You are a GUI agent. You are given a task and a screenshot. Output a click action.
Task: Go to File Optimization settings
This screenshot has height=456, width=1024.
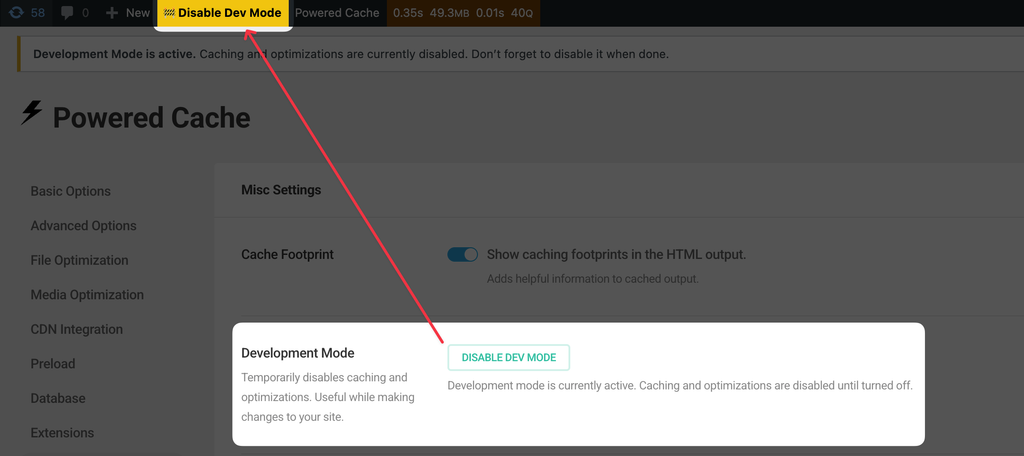coord(79,260)
